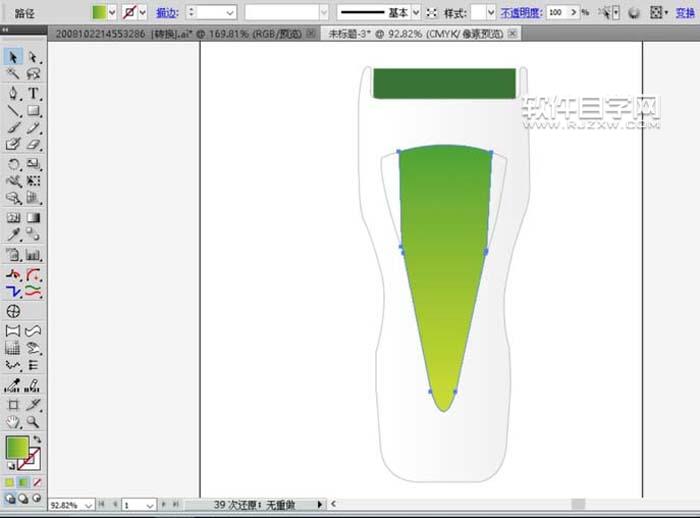700x518 pixels.
Task: Select the Mesh tool
Action: pos(13,217)
